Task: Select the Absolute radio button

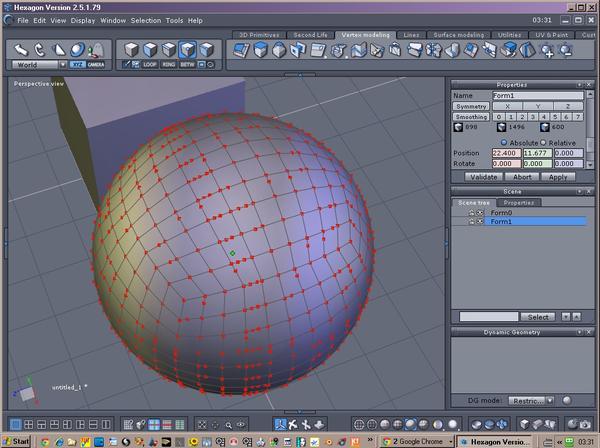Action: pos(505,142)
